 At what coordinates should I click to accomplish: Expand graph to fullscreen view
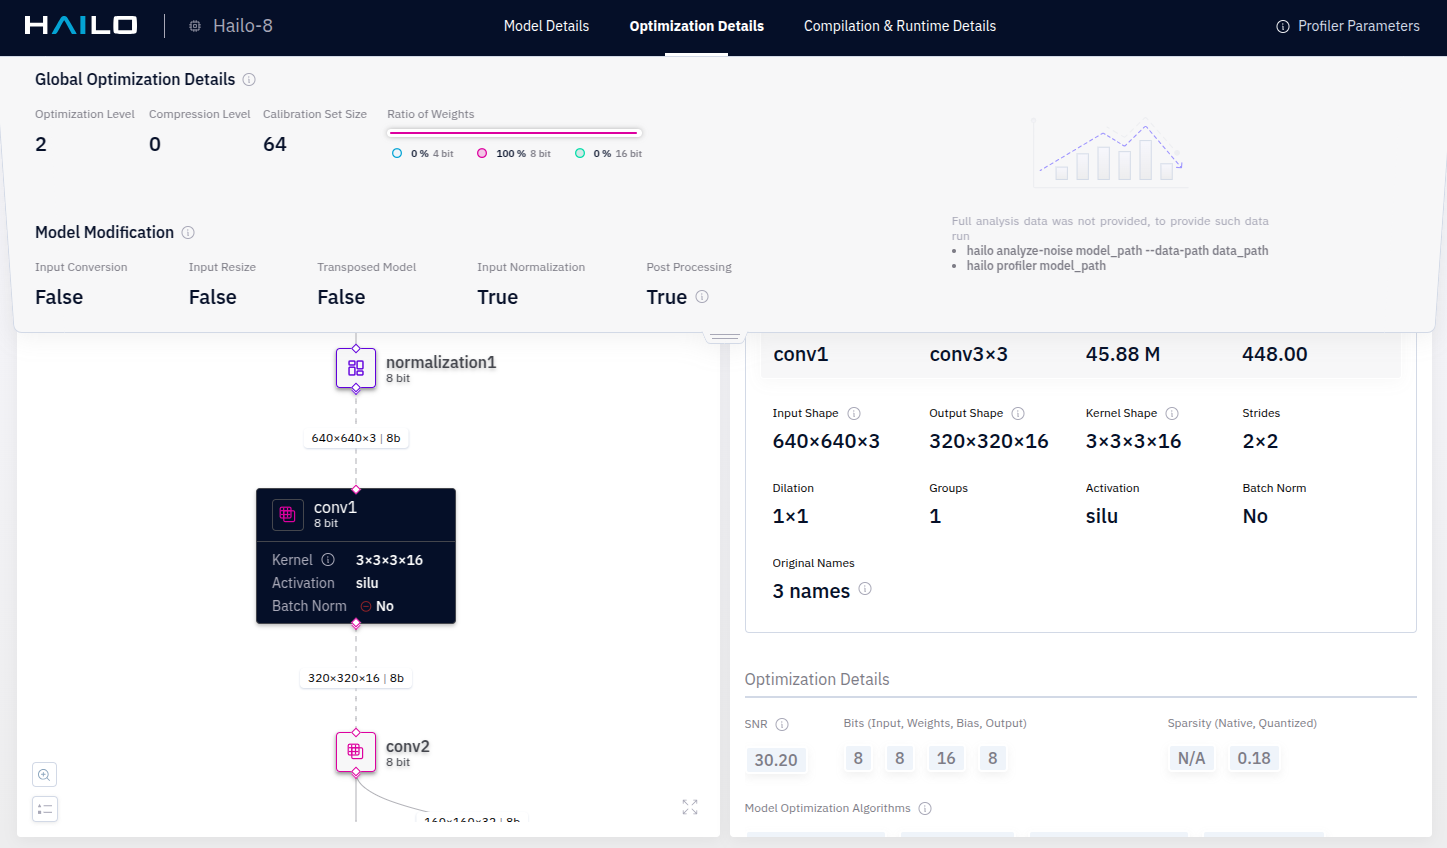[690, 807]
